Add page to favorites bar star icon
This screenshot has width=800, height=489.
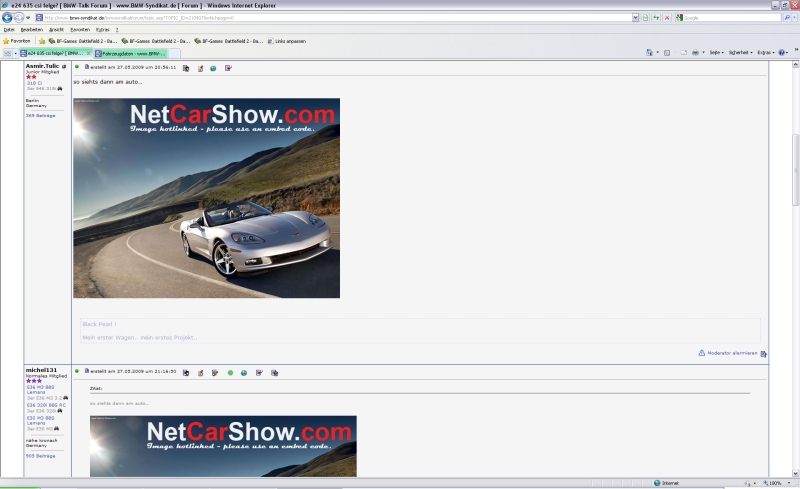click(42, 41)
